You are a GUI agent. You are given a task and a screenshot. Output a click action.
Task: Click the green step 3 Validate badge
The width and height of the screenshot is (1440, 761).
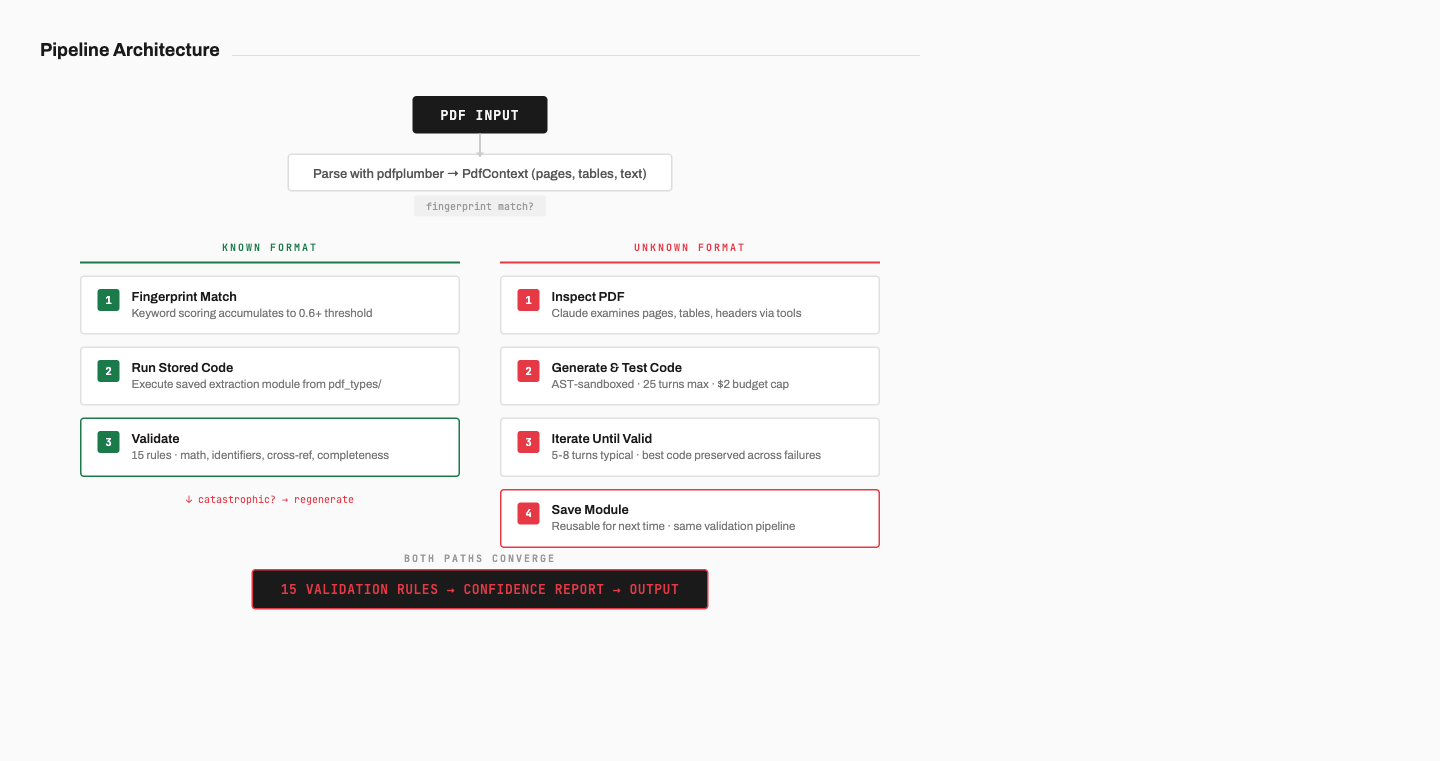[108, 441]
